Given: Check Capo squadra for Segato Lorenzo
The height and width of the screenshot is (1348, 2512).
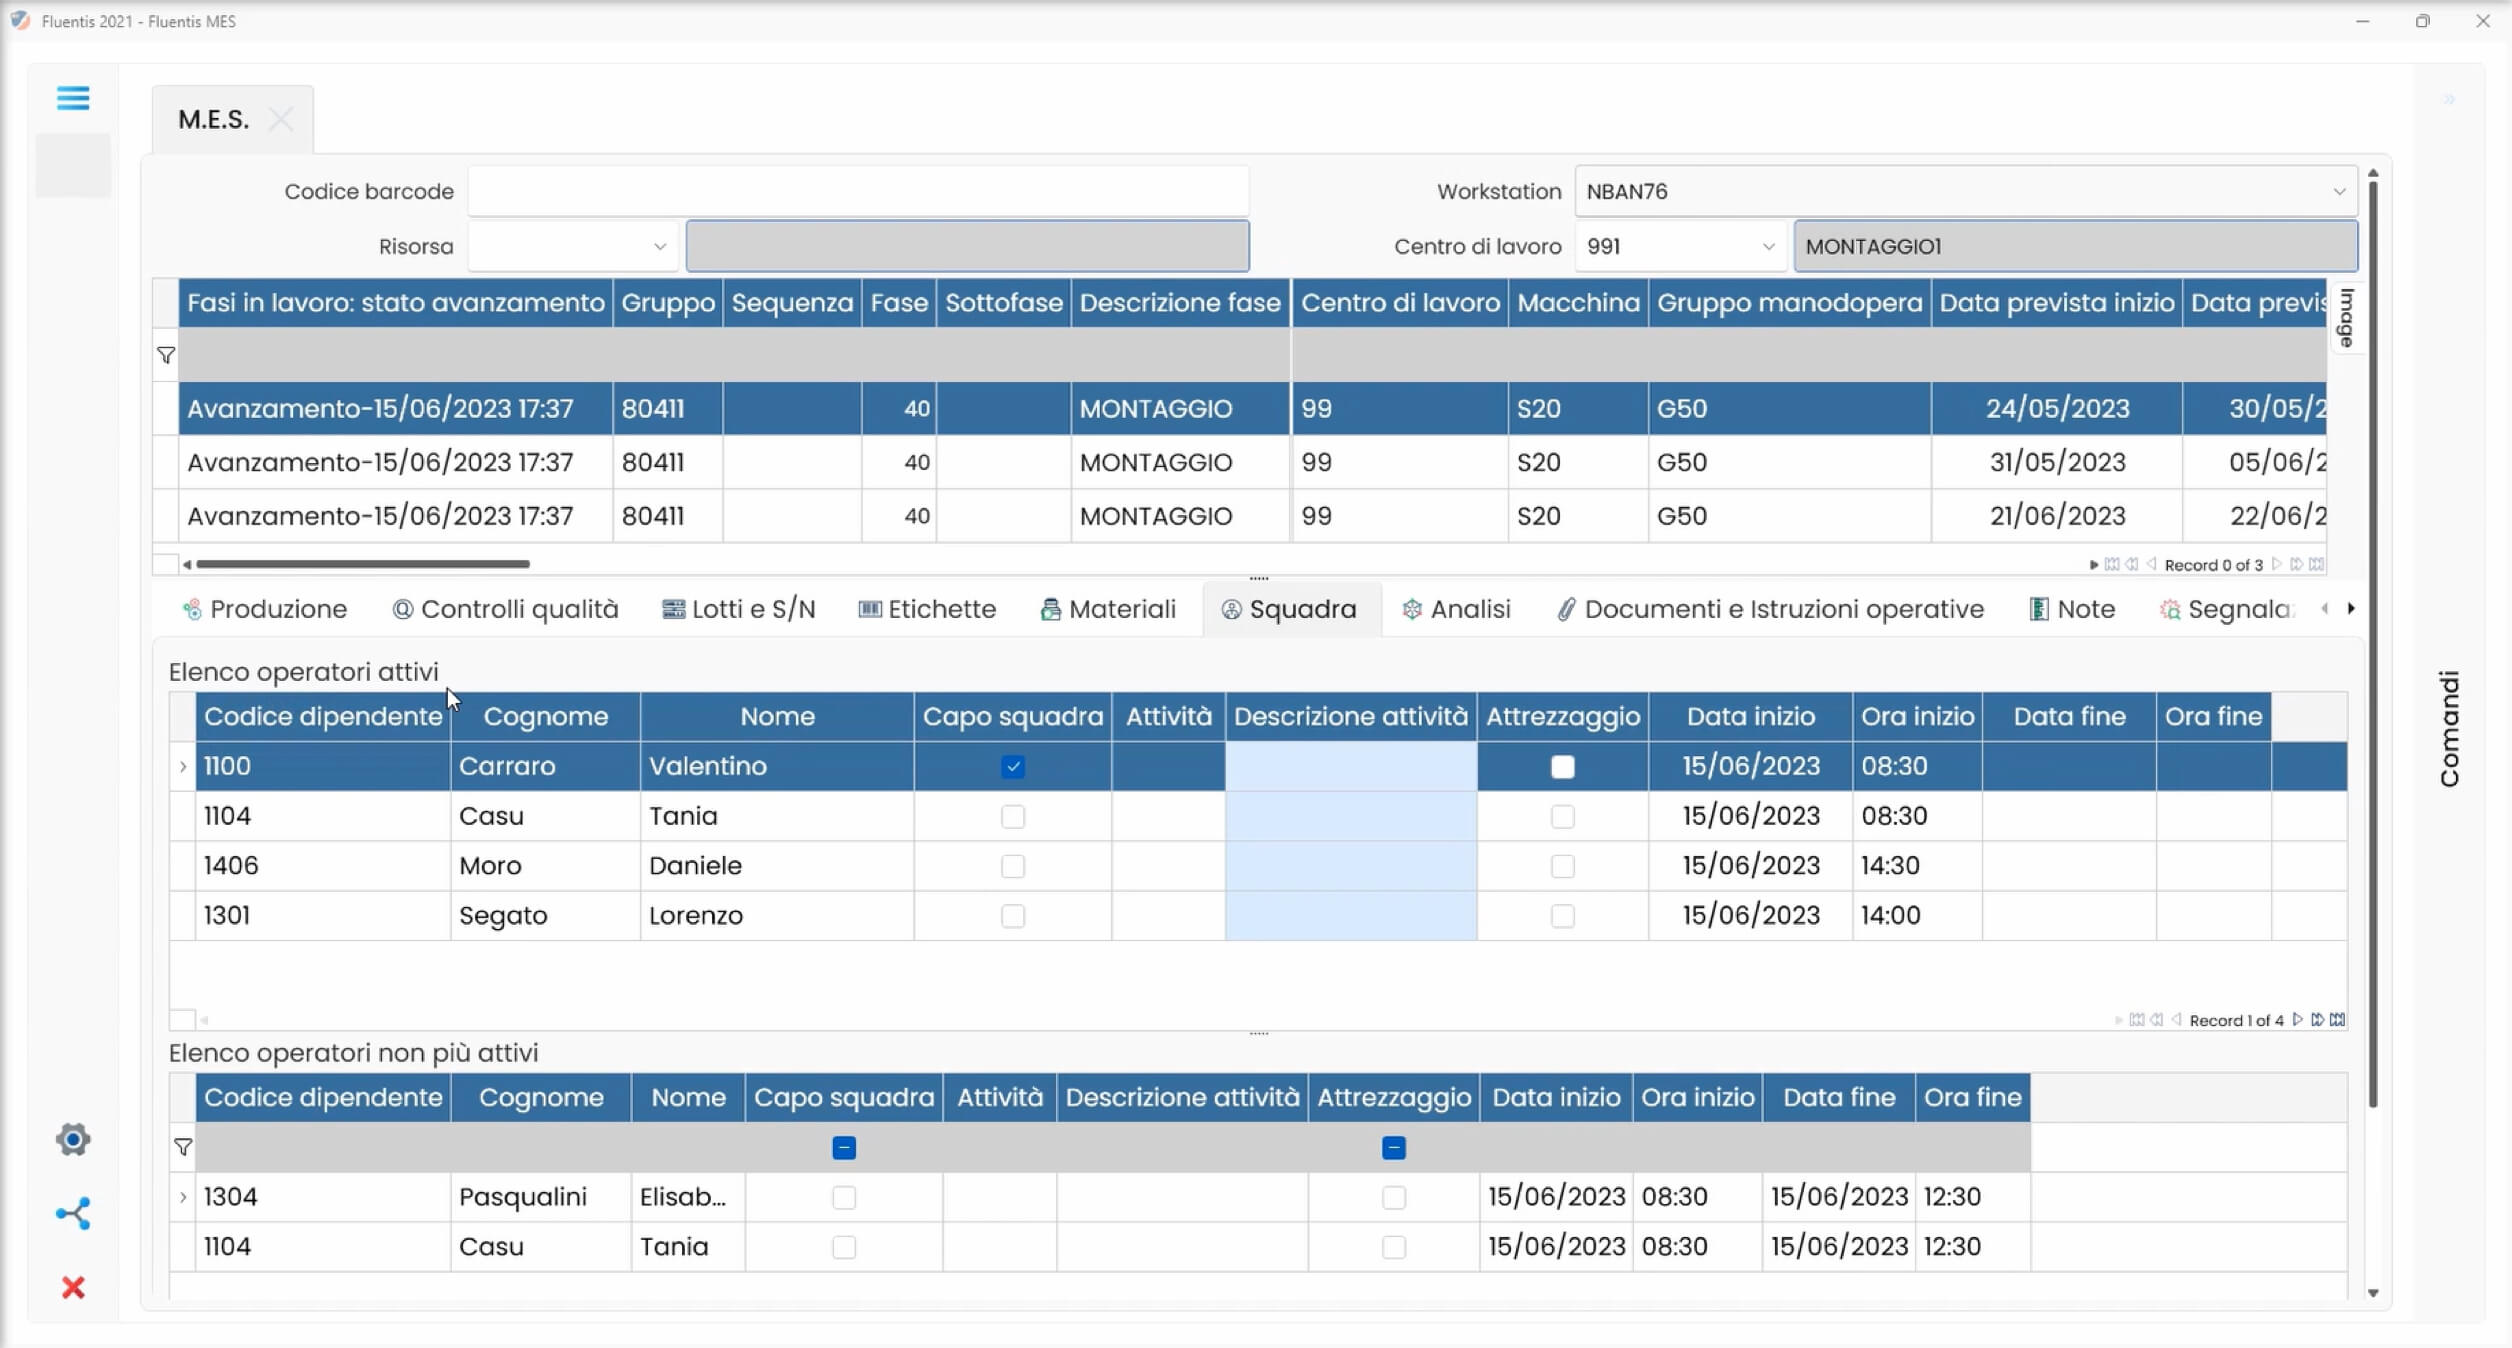Looking at the screenshot, I should pyautogui.click(x=1013, y=916).
